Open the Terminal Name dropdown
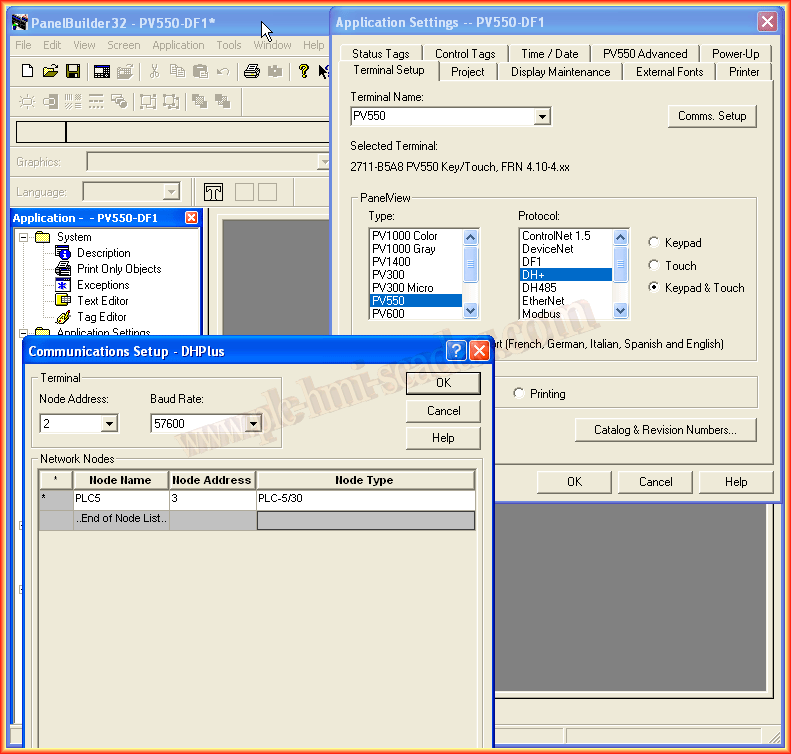Screen dimensions: 791x754 [x=541, y=117]
